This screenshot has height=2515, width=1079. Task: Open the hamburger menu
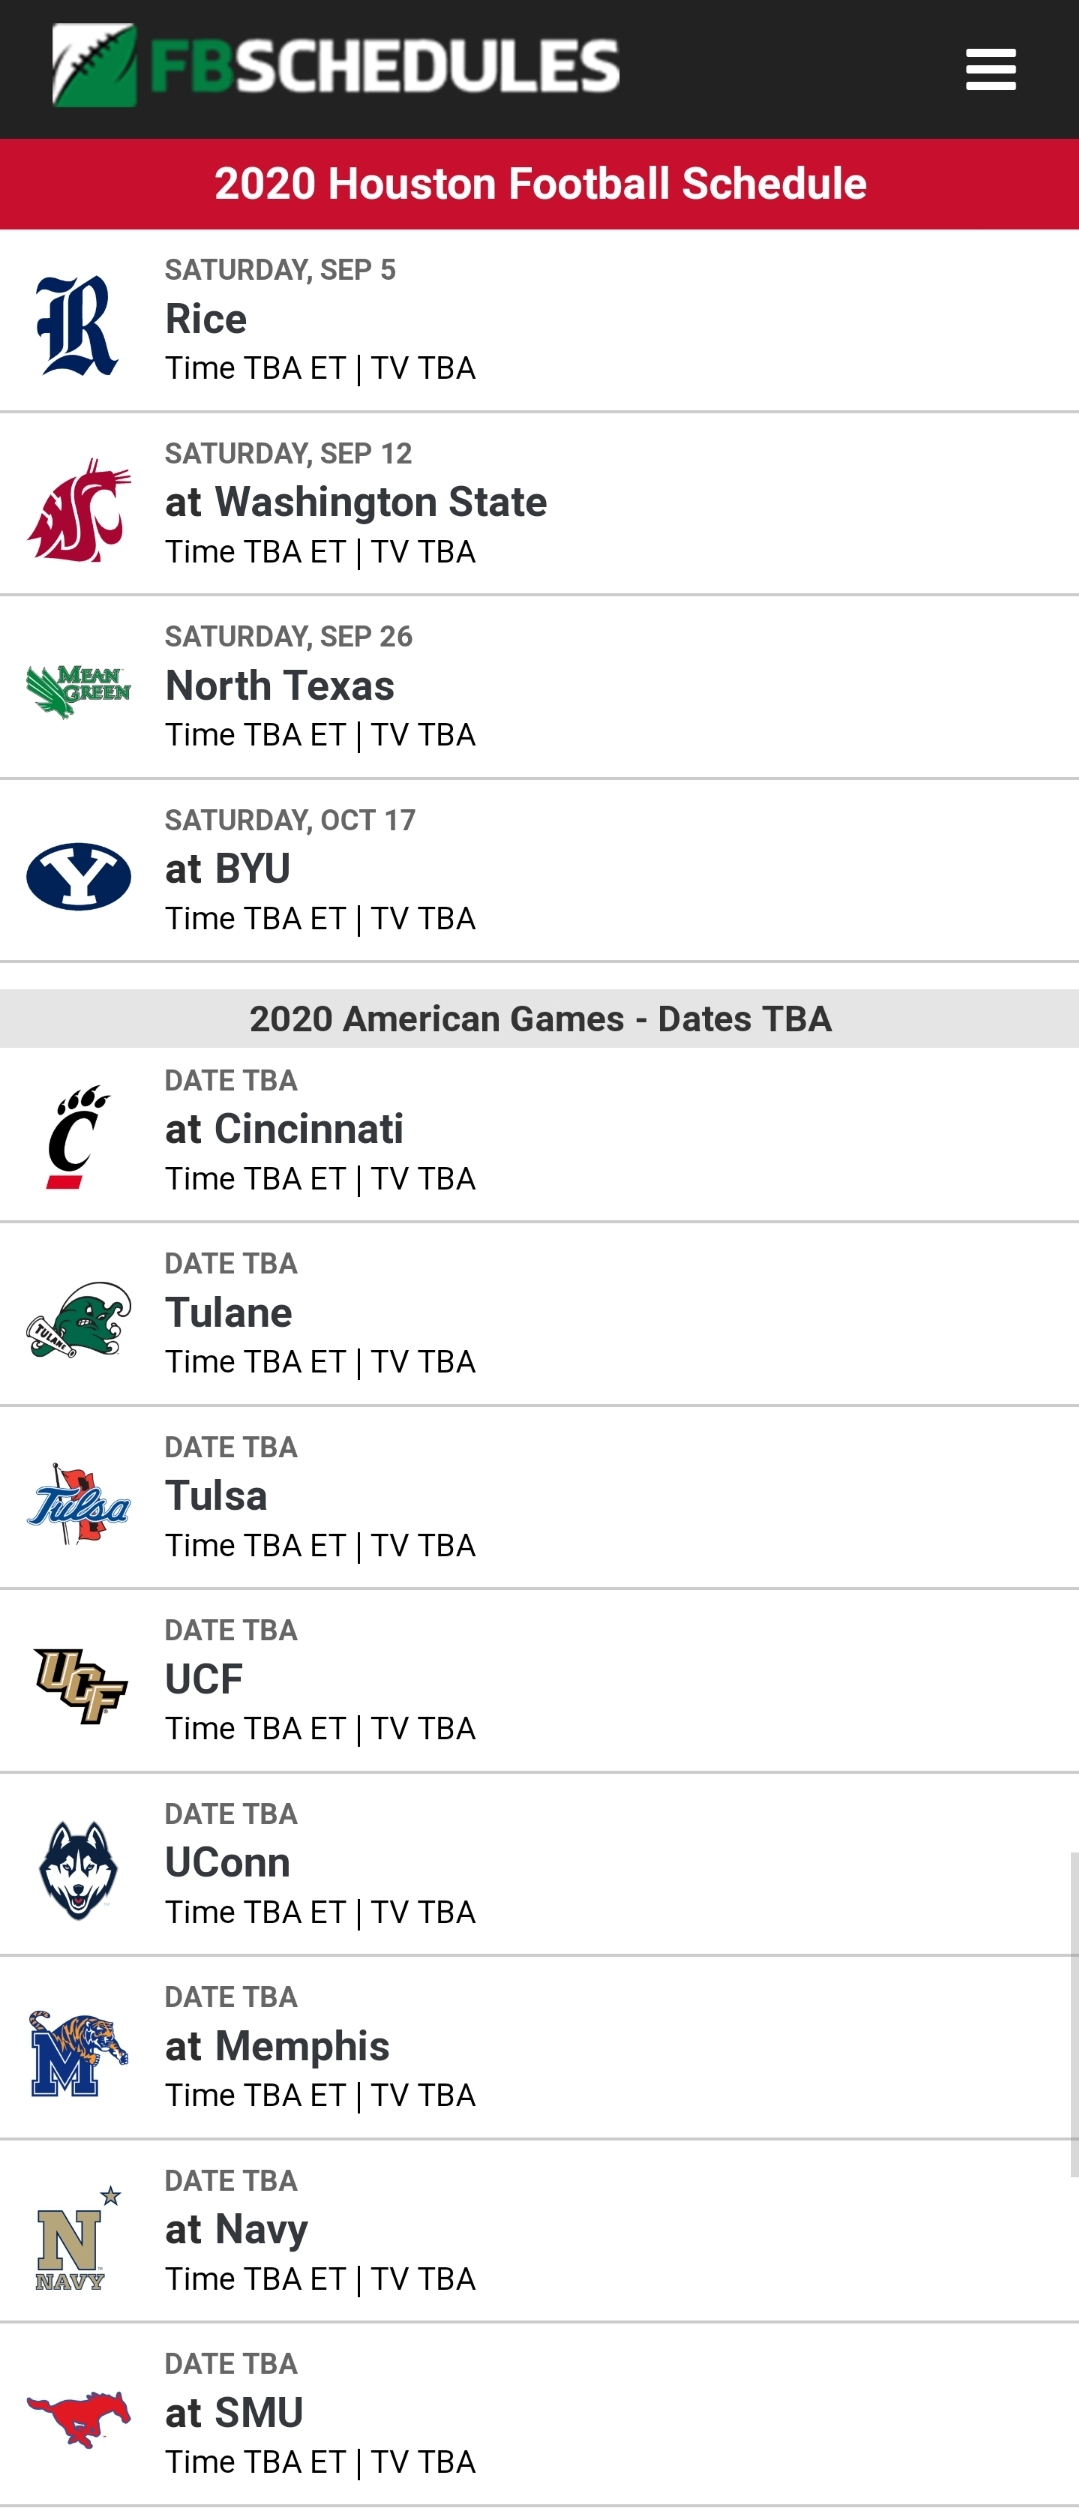coord(990,69)
